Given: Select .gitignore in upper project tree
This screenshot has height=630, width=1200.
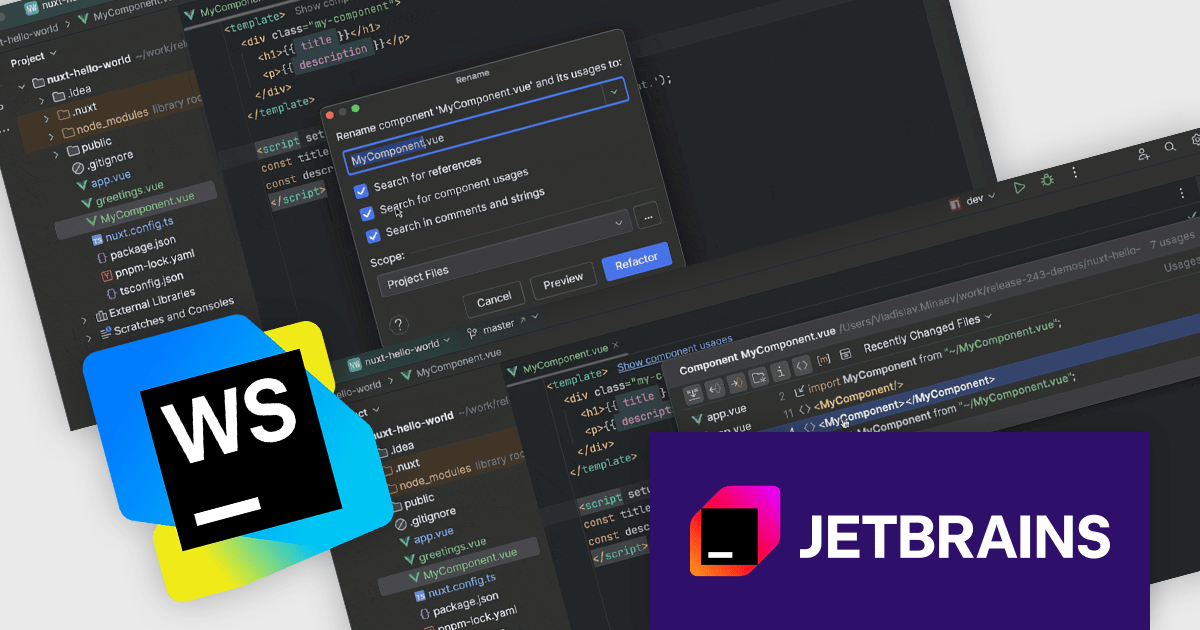Looking at the screenshot, I should 103,161.
